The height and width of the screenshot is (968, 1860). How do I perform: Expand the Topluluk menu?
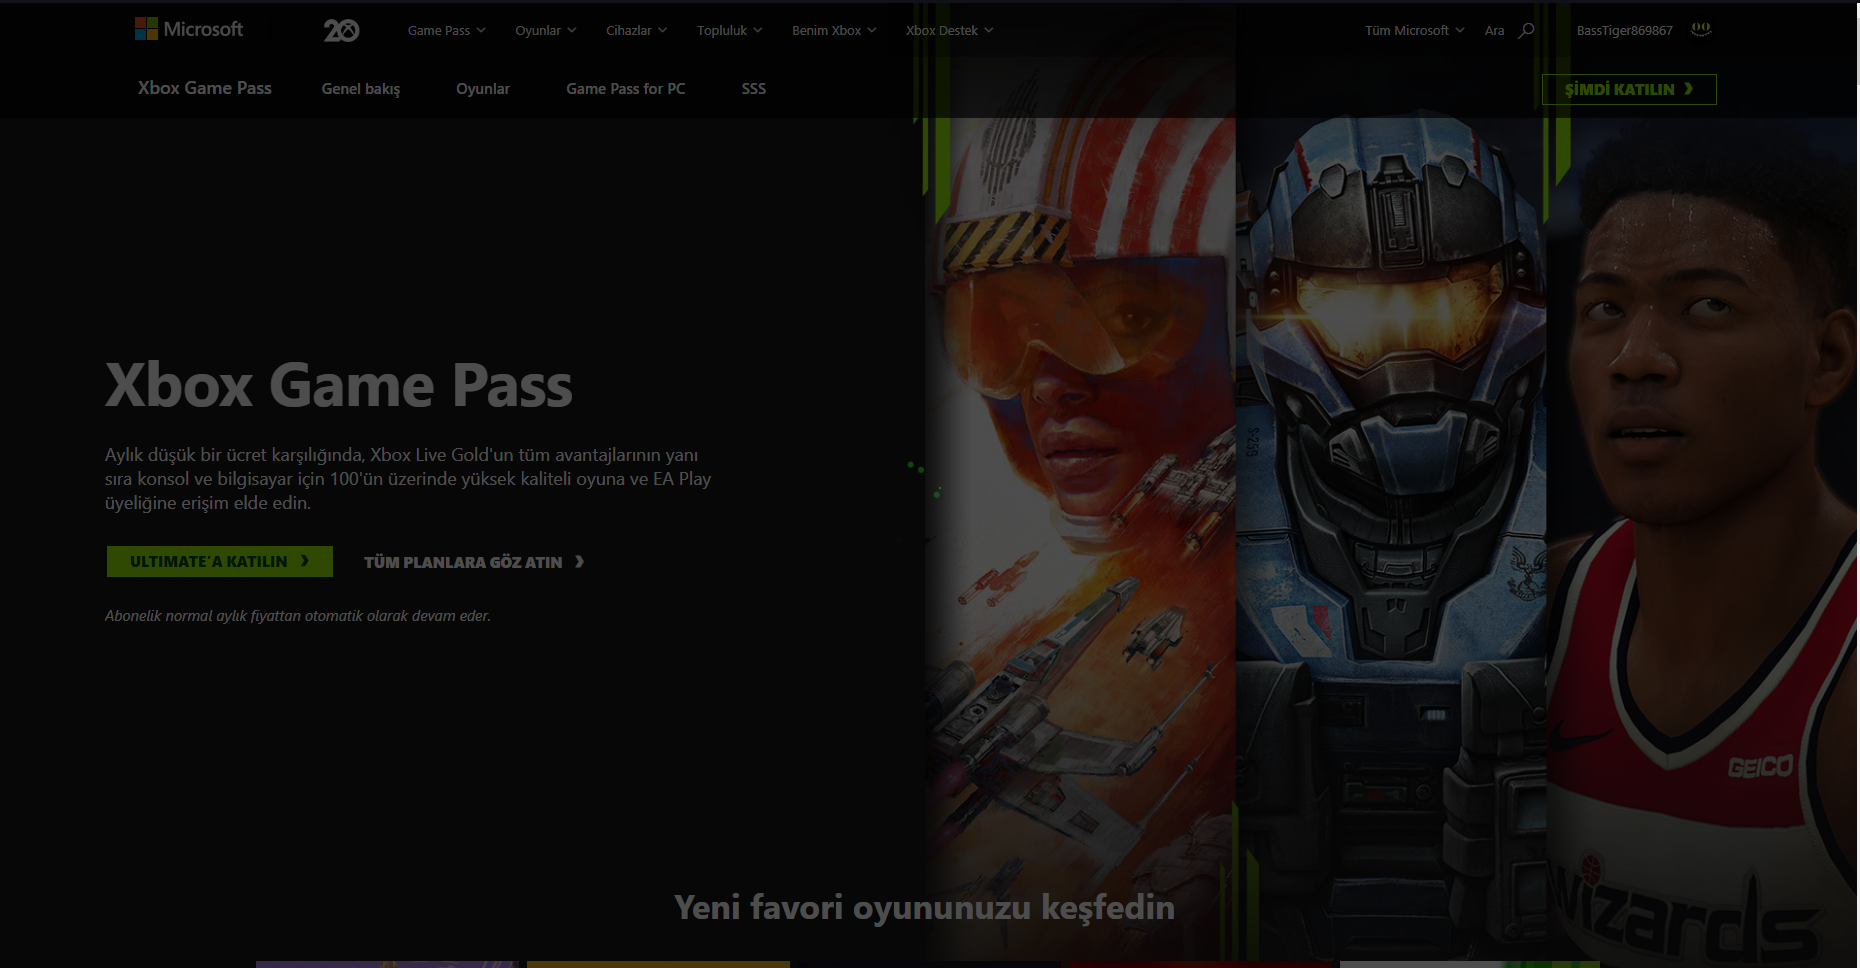pos(729,30)
